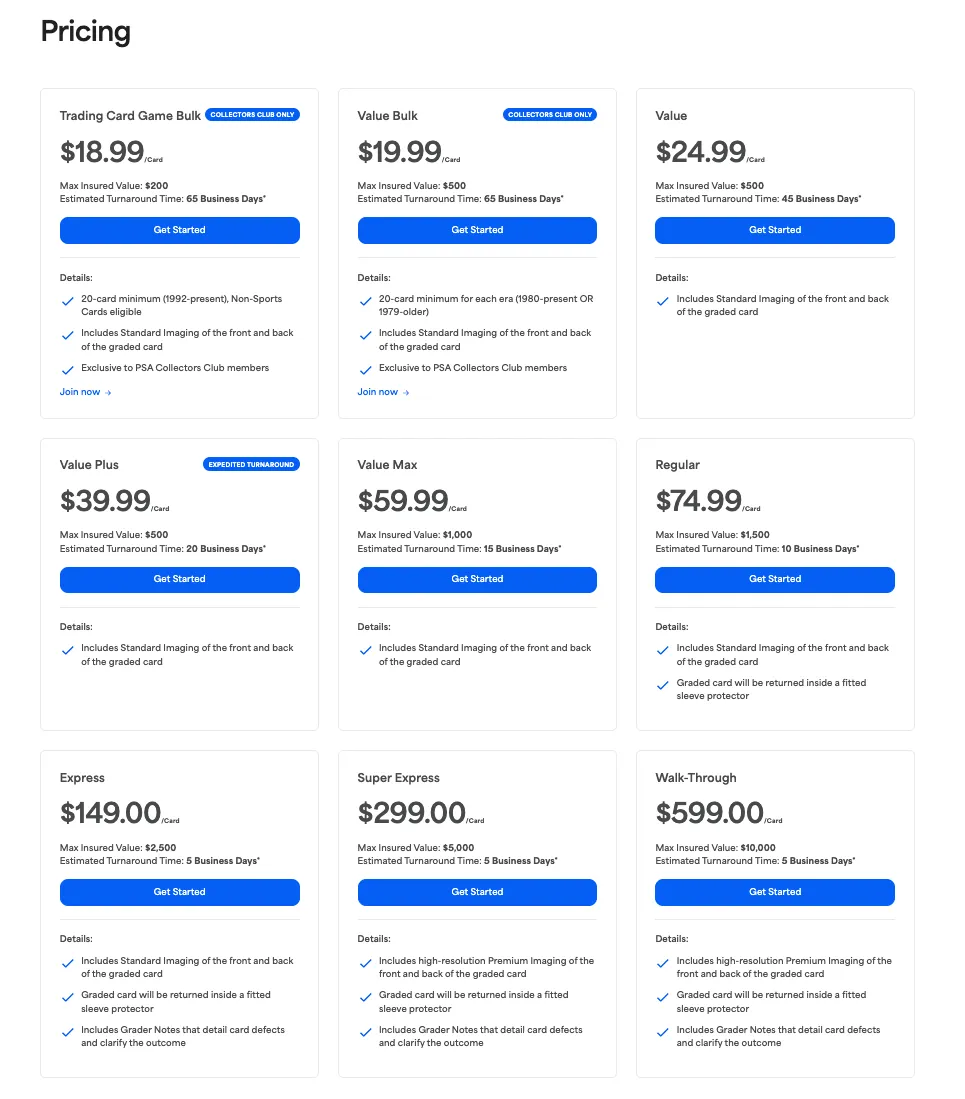Viewport: 965px width, 1099px height.
Task: Click checkmark next to Super Express Premium Imaging
Action: tap(365, 963)
